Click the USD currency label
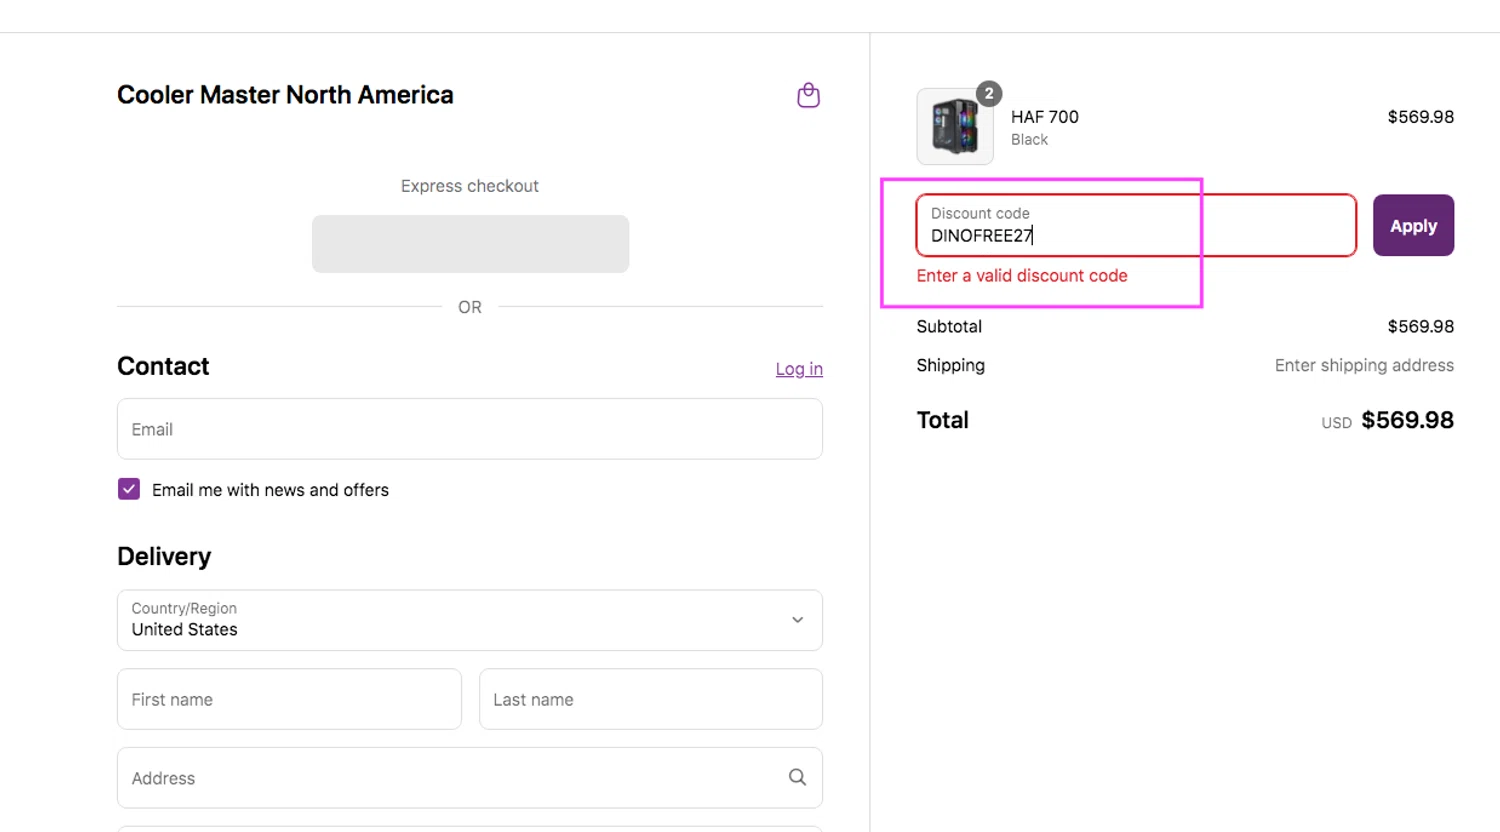Image resolution: width=1500 pixels, height=832 pixels. [1336, 423]
